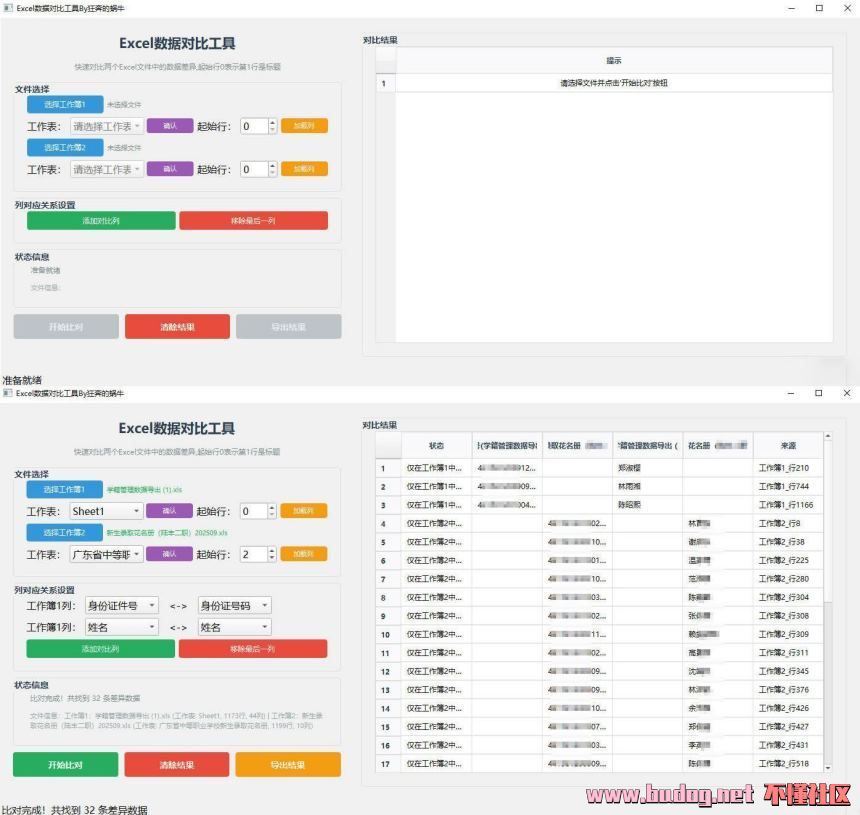860x815 pixels.
Task: Click the greyed 导出结果 button in the top window
Action: [288, 327]
